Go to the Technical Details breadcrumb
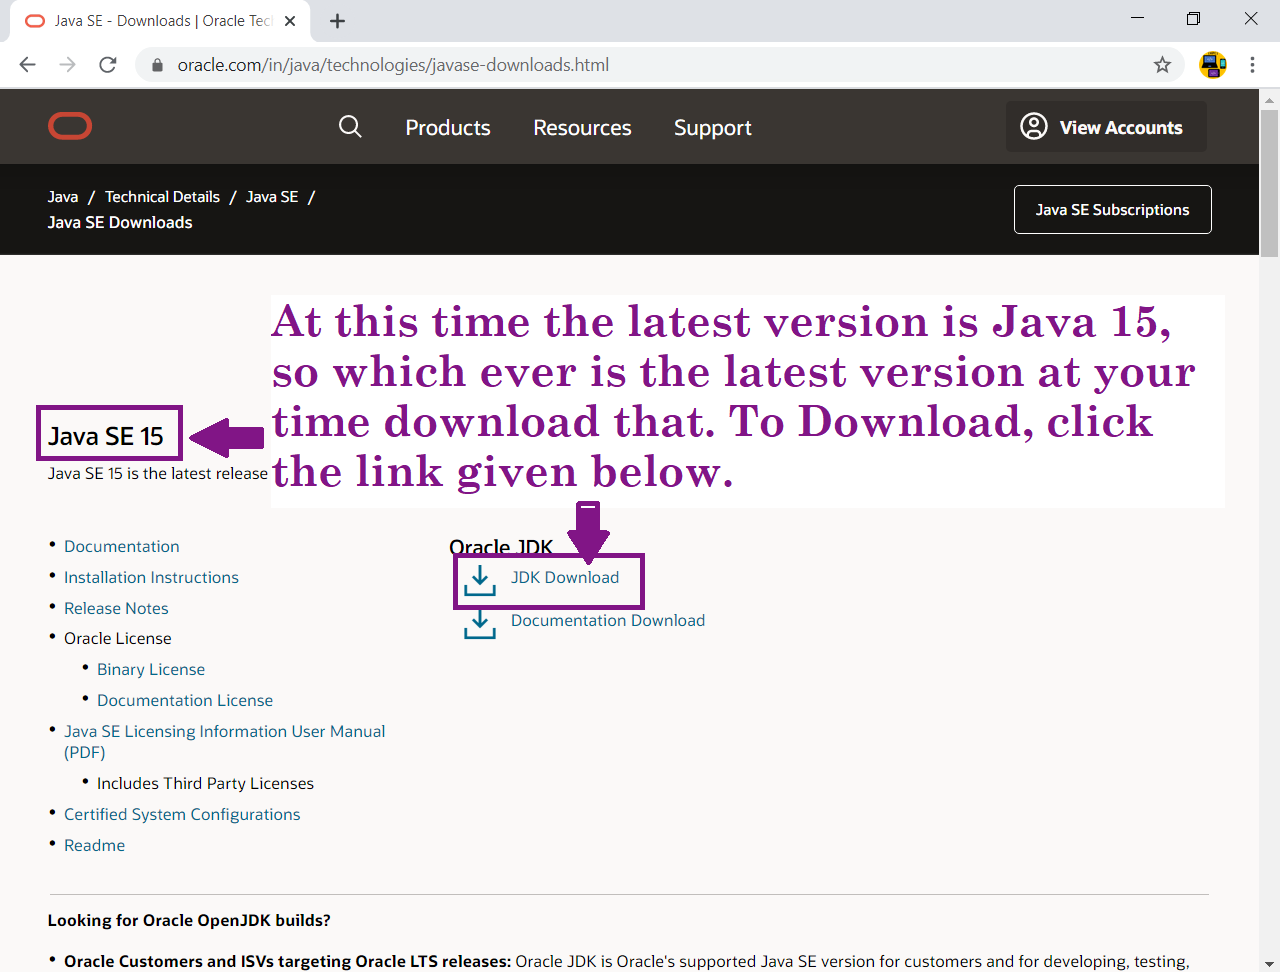1280x972 pixels. [x=162, y=197]
